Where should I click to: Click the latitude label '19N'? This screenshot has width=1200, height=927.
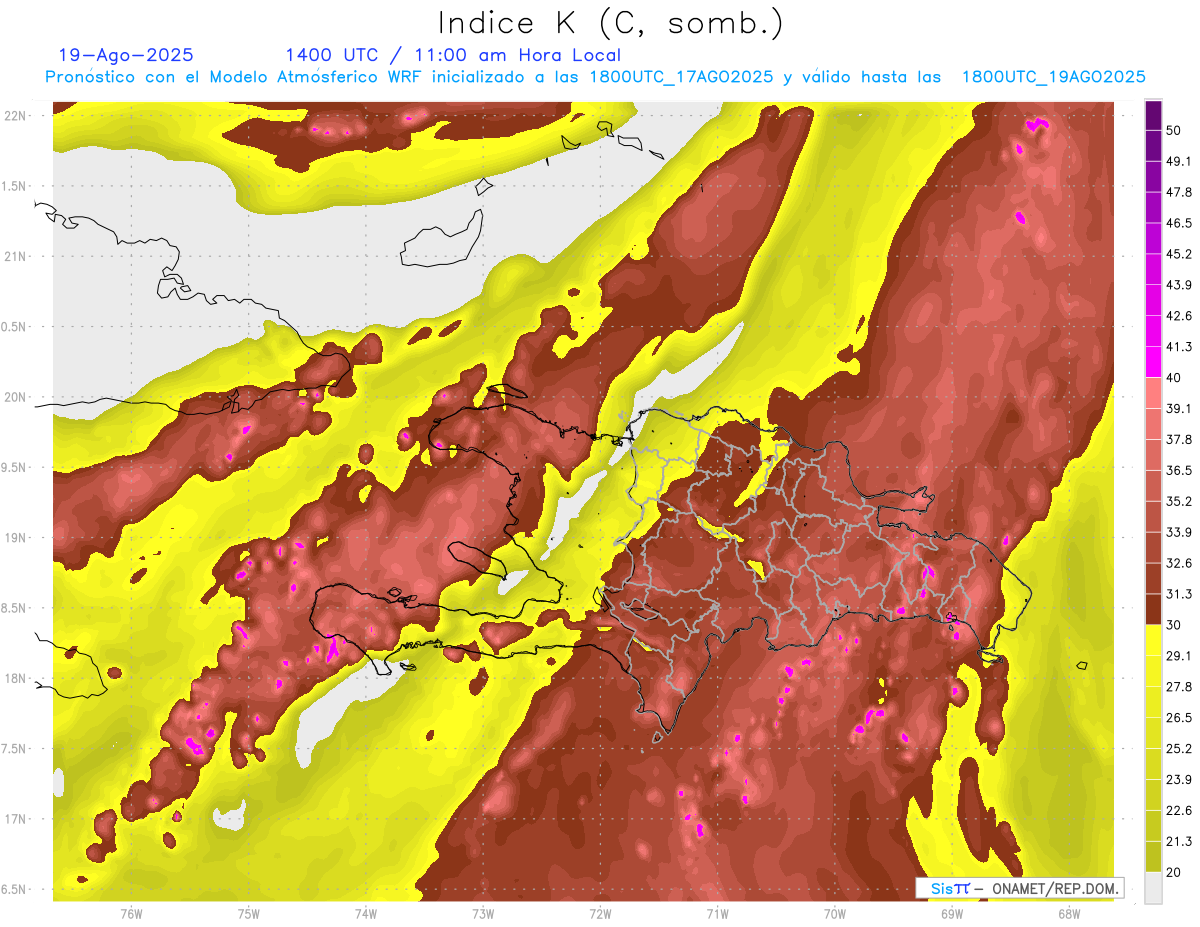click(x=16, y=538)
